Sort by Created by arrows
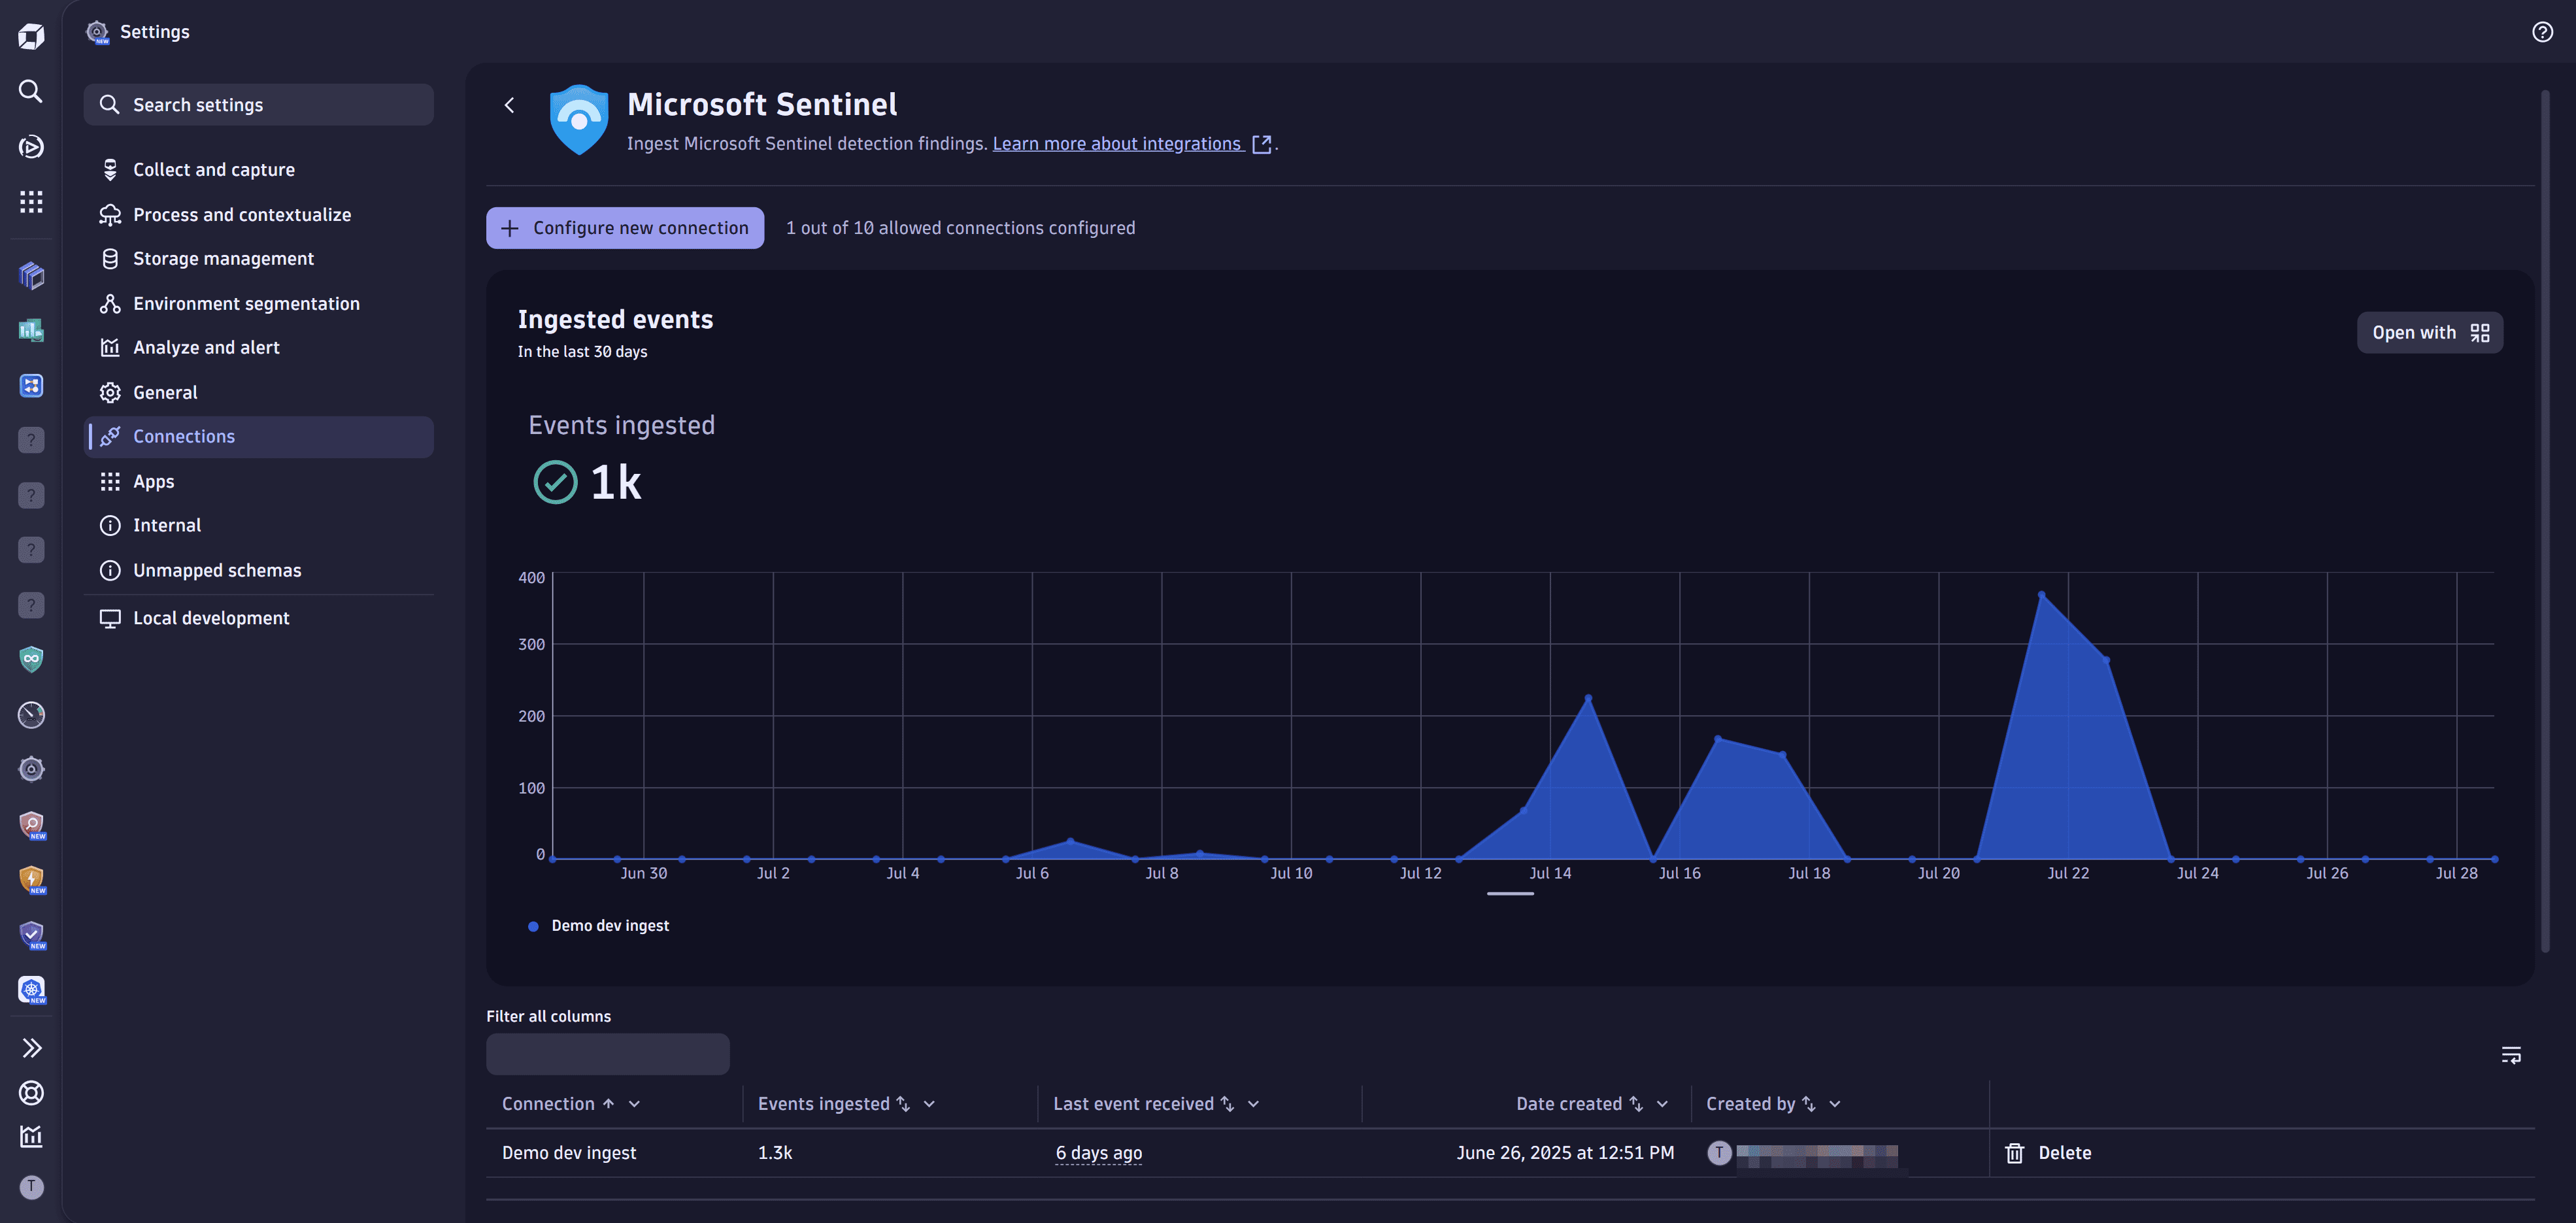This screenshot has width=2576, height=1223. (x=1808, y=1103)
